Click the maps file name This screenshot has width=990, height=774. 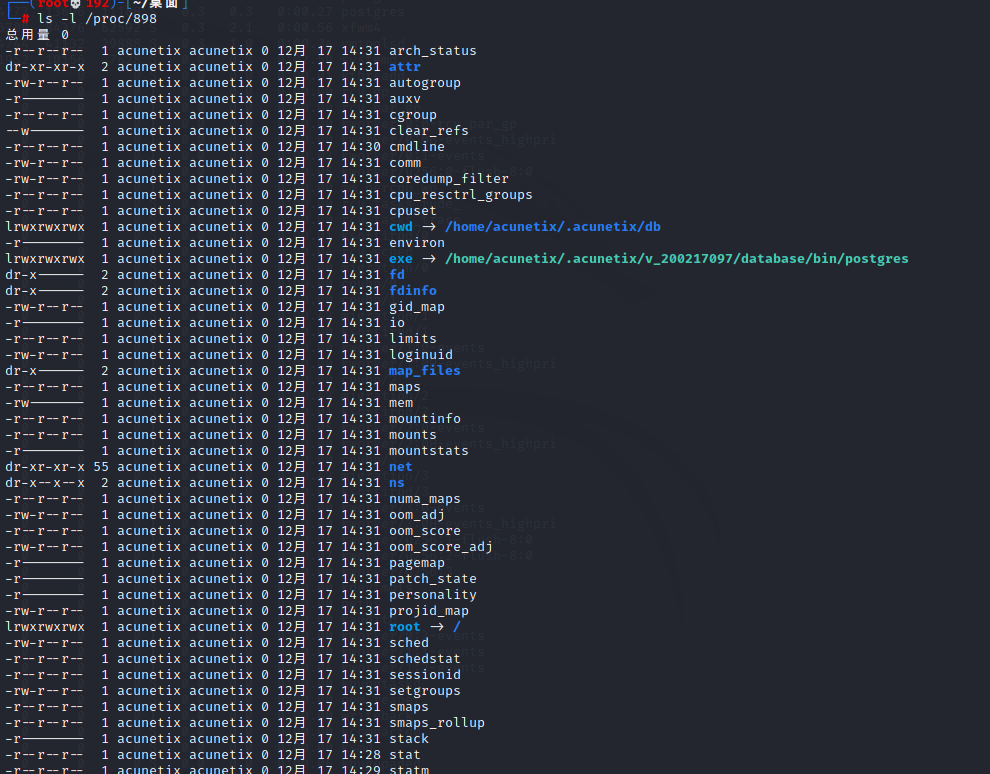pyautogui.click(x=405, y=386)
